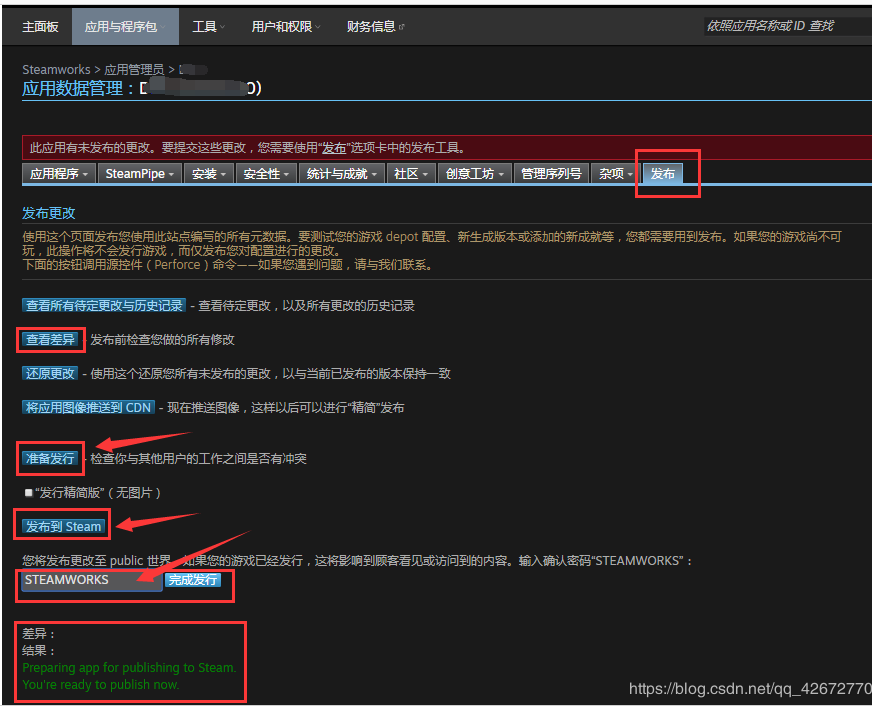
Task: Click 查看所有待定更改与历史记录 button
Action: tap(104, 305)
